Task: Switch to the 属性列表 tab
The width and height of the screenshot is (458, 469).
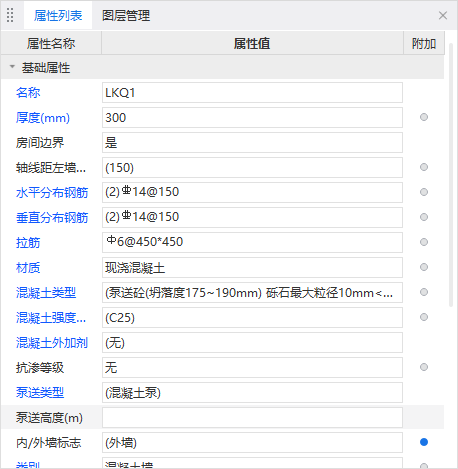Action: tap(58, 15)
